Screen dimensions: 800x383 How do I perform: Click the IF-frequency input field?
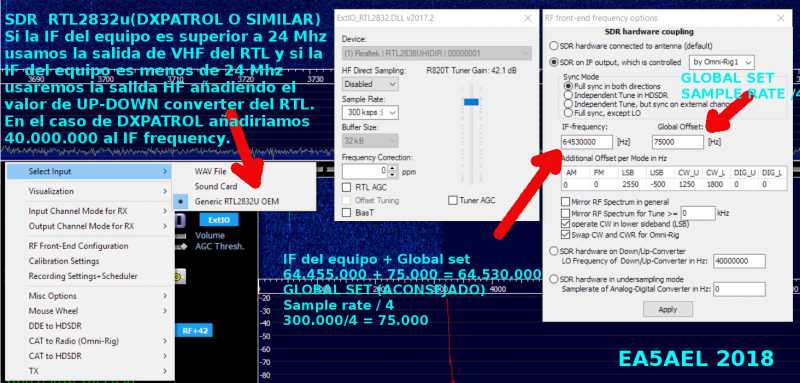click(587, 142)
